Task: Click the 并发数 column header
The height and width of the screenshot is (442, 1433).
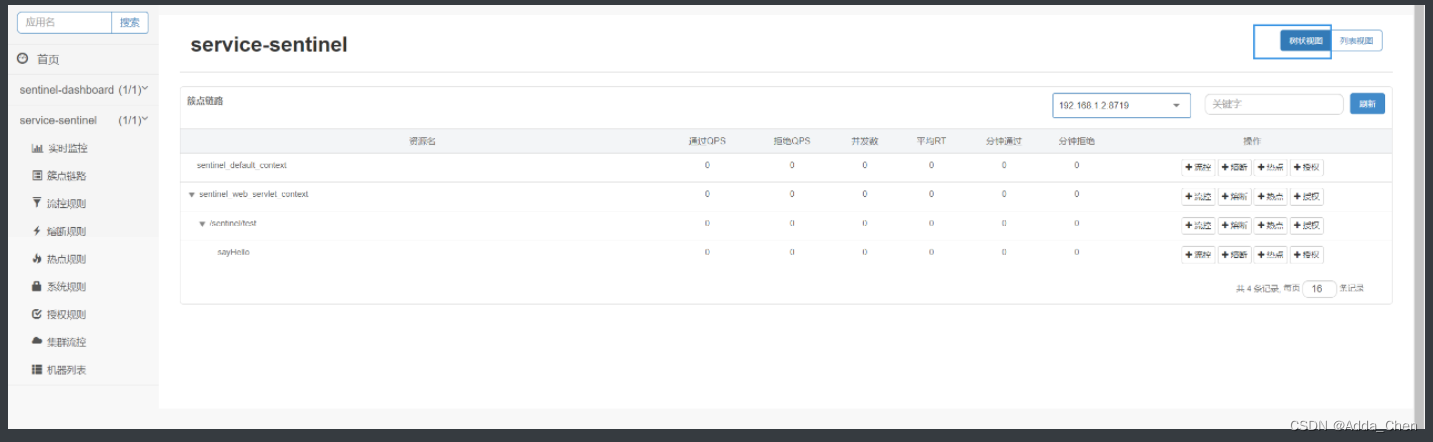Action: point(865,142)
